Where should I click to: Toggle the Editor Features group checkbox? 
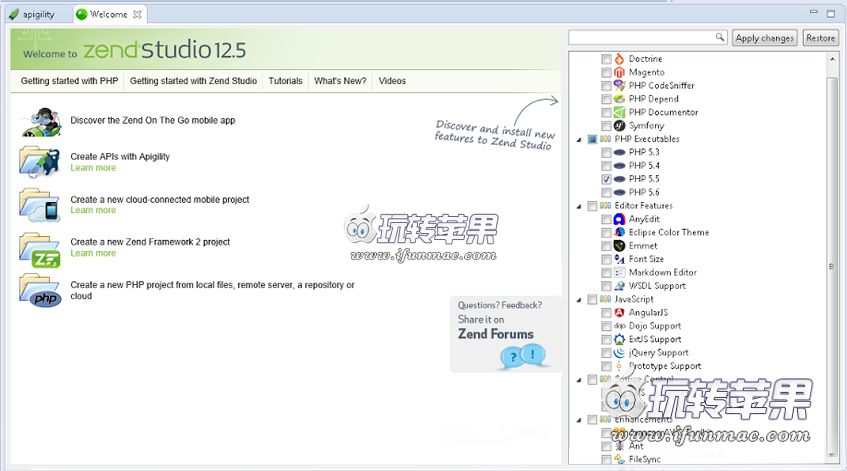tap(592, 206)
